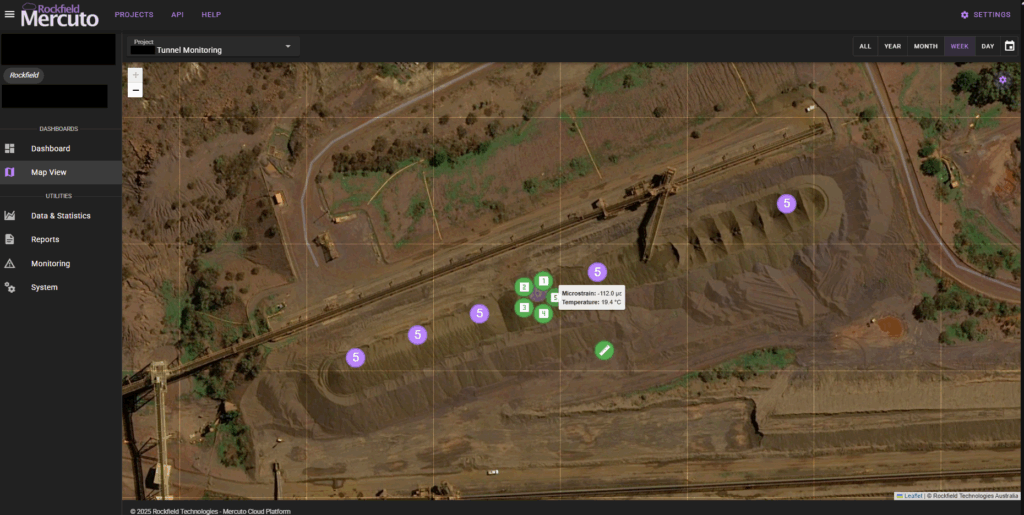Click the map zoom out minus button
The width and height of the screenshot is (1024, 515).
point(136,90)
